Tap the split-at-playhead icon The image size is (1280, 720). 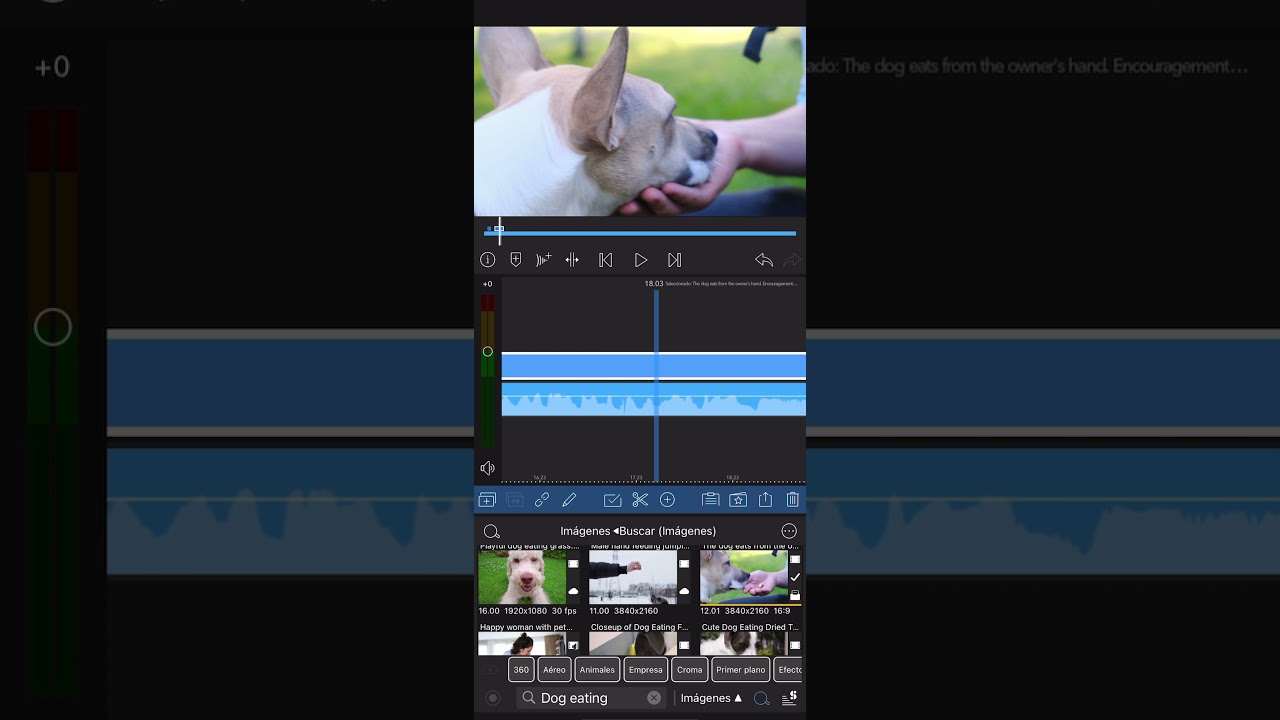coord(572,260)
